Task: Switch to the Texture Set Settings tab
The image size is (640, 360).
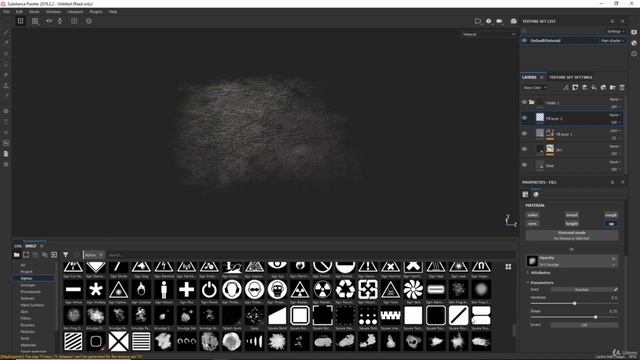Action: [x=570, y=77]
